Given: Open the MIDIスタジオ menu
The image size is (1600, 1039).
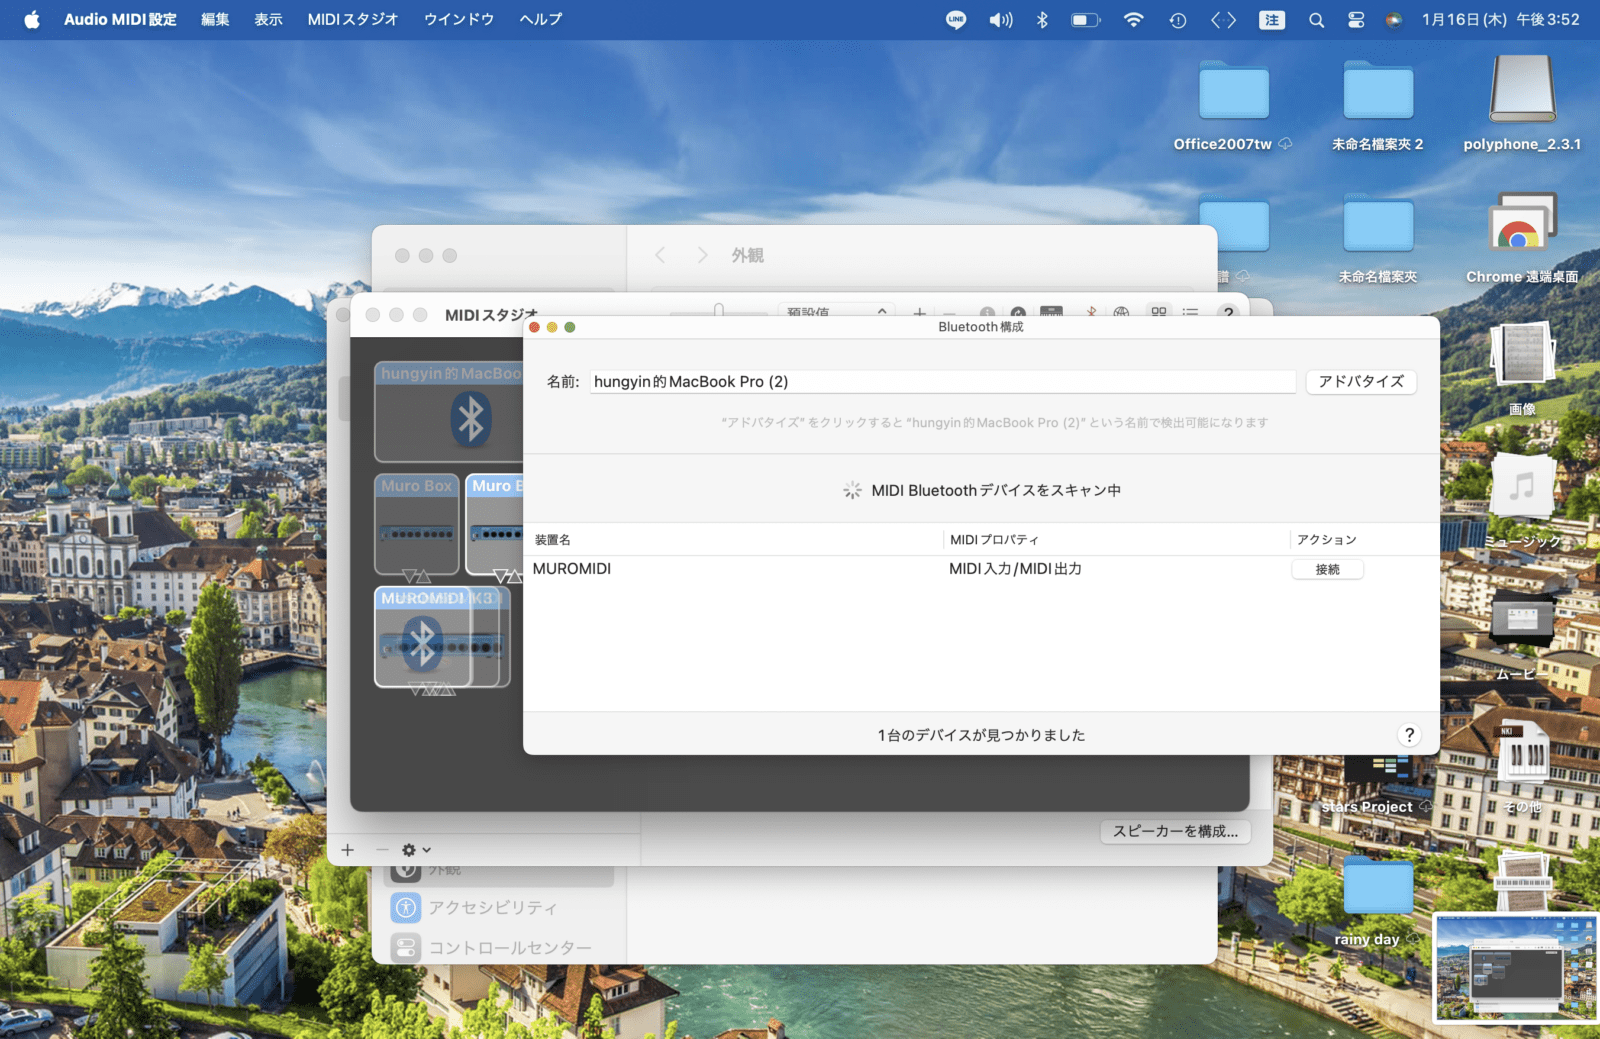Looking at the screenshot, I should 352,19.
